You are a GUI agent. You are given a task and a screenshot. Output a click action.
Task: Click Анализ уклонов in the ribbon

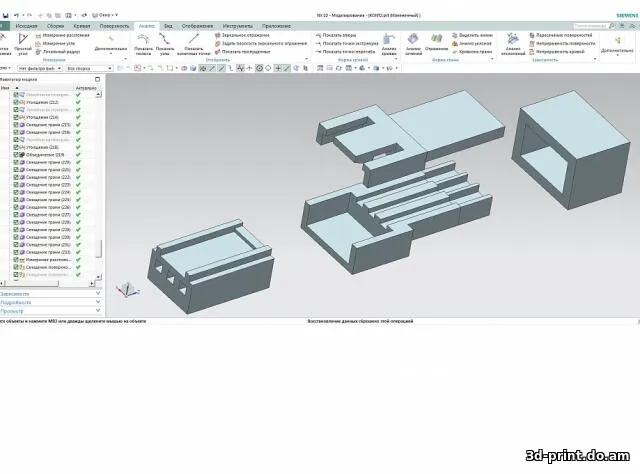[472, 43]
